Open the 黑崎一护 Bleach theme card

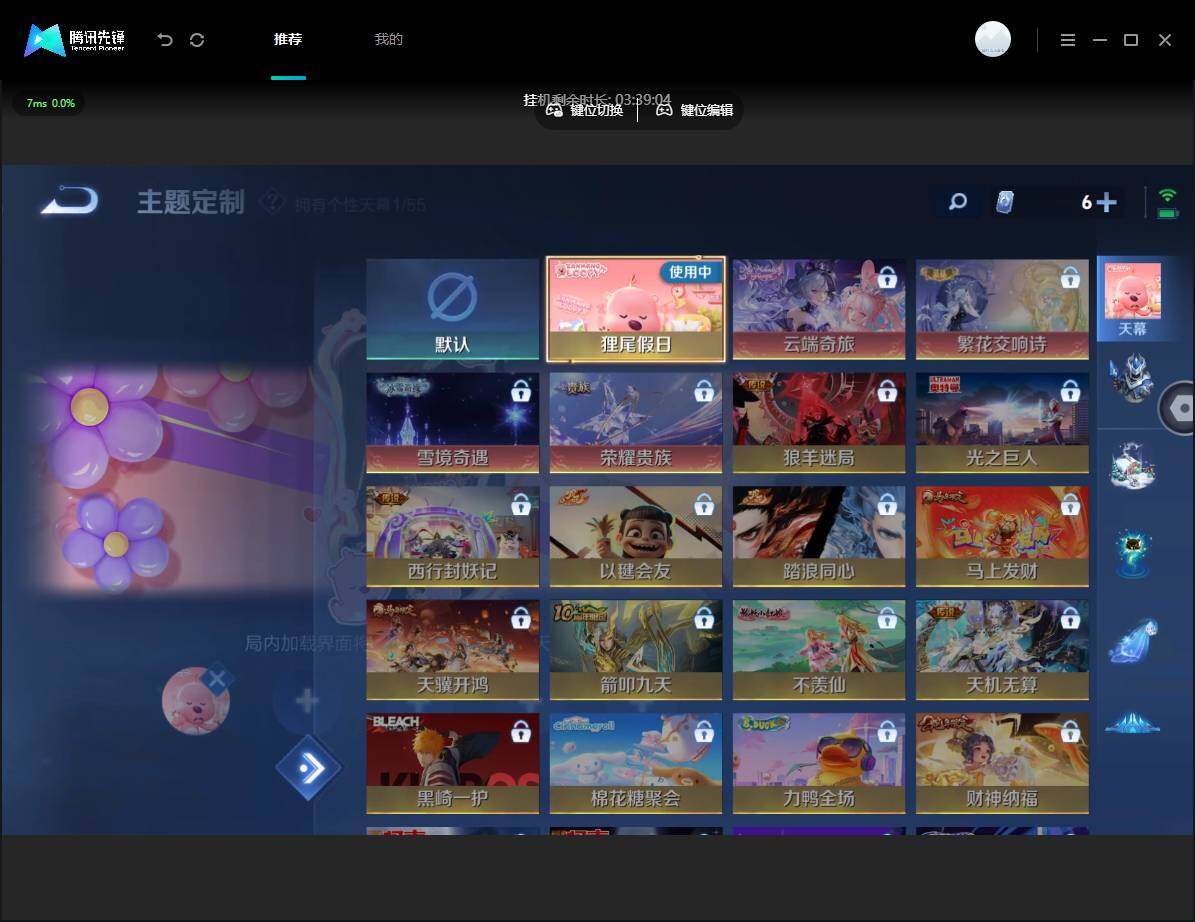(453, 764)
